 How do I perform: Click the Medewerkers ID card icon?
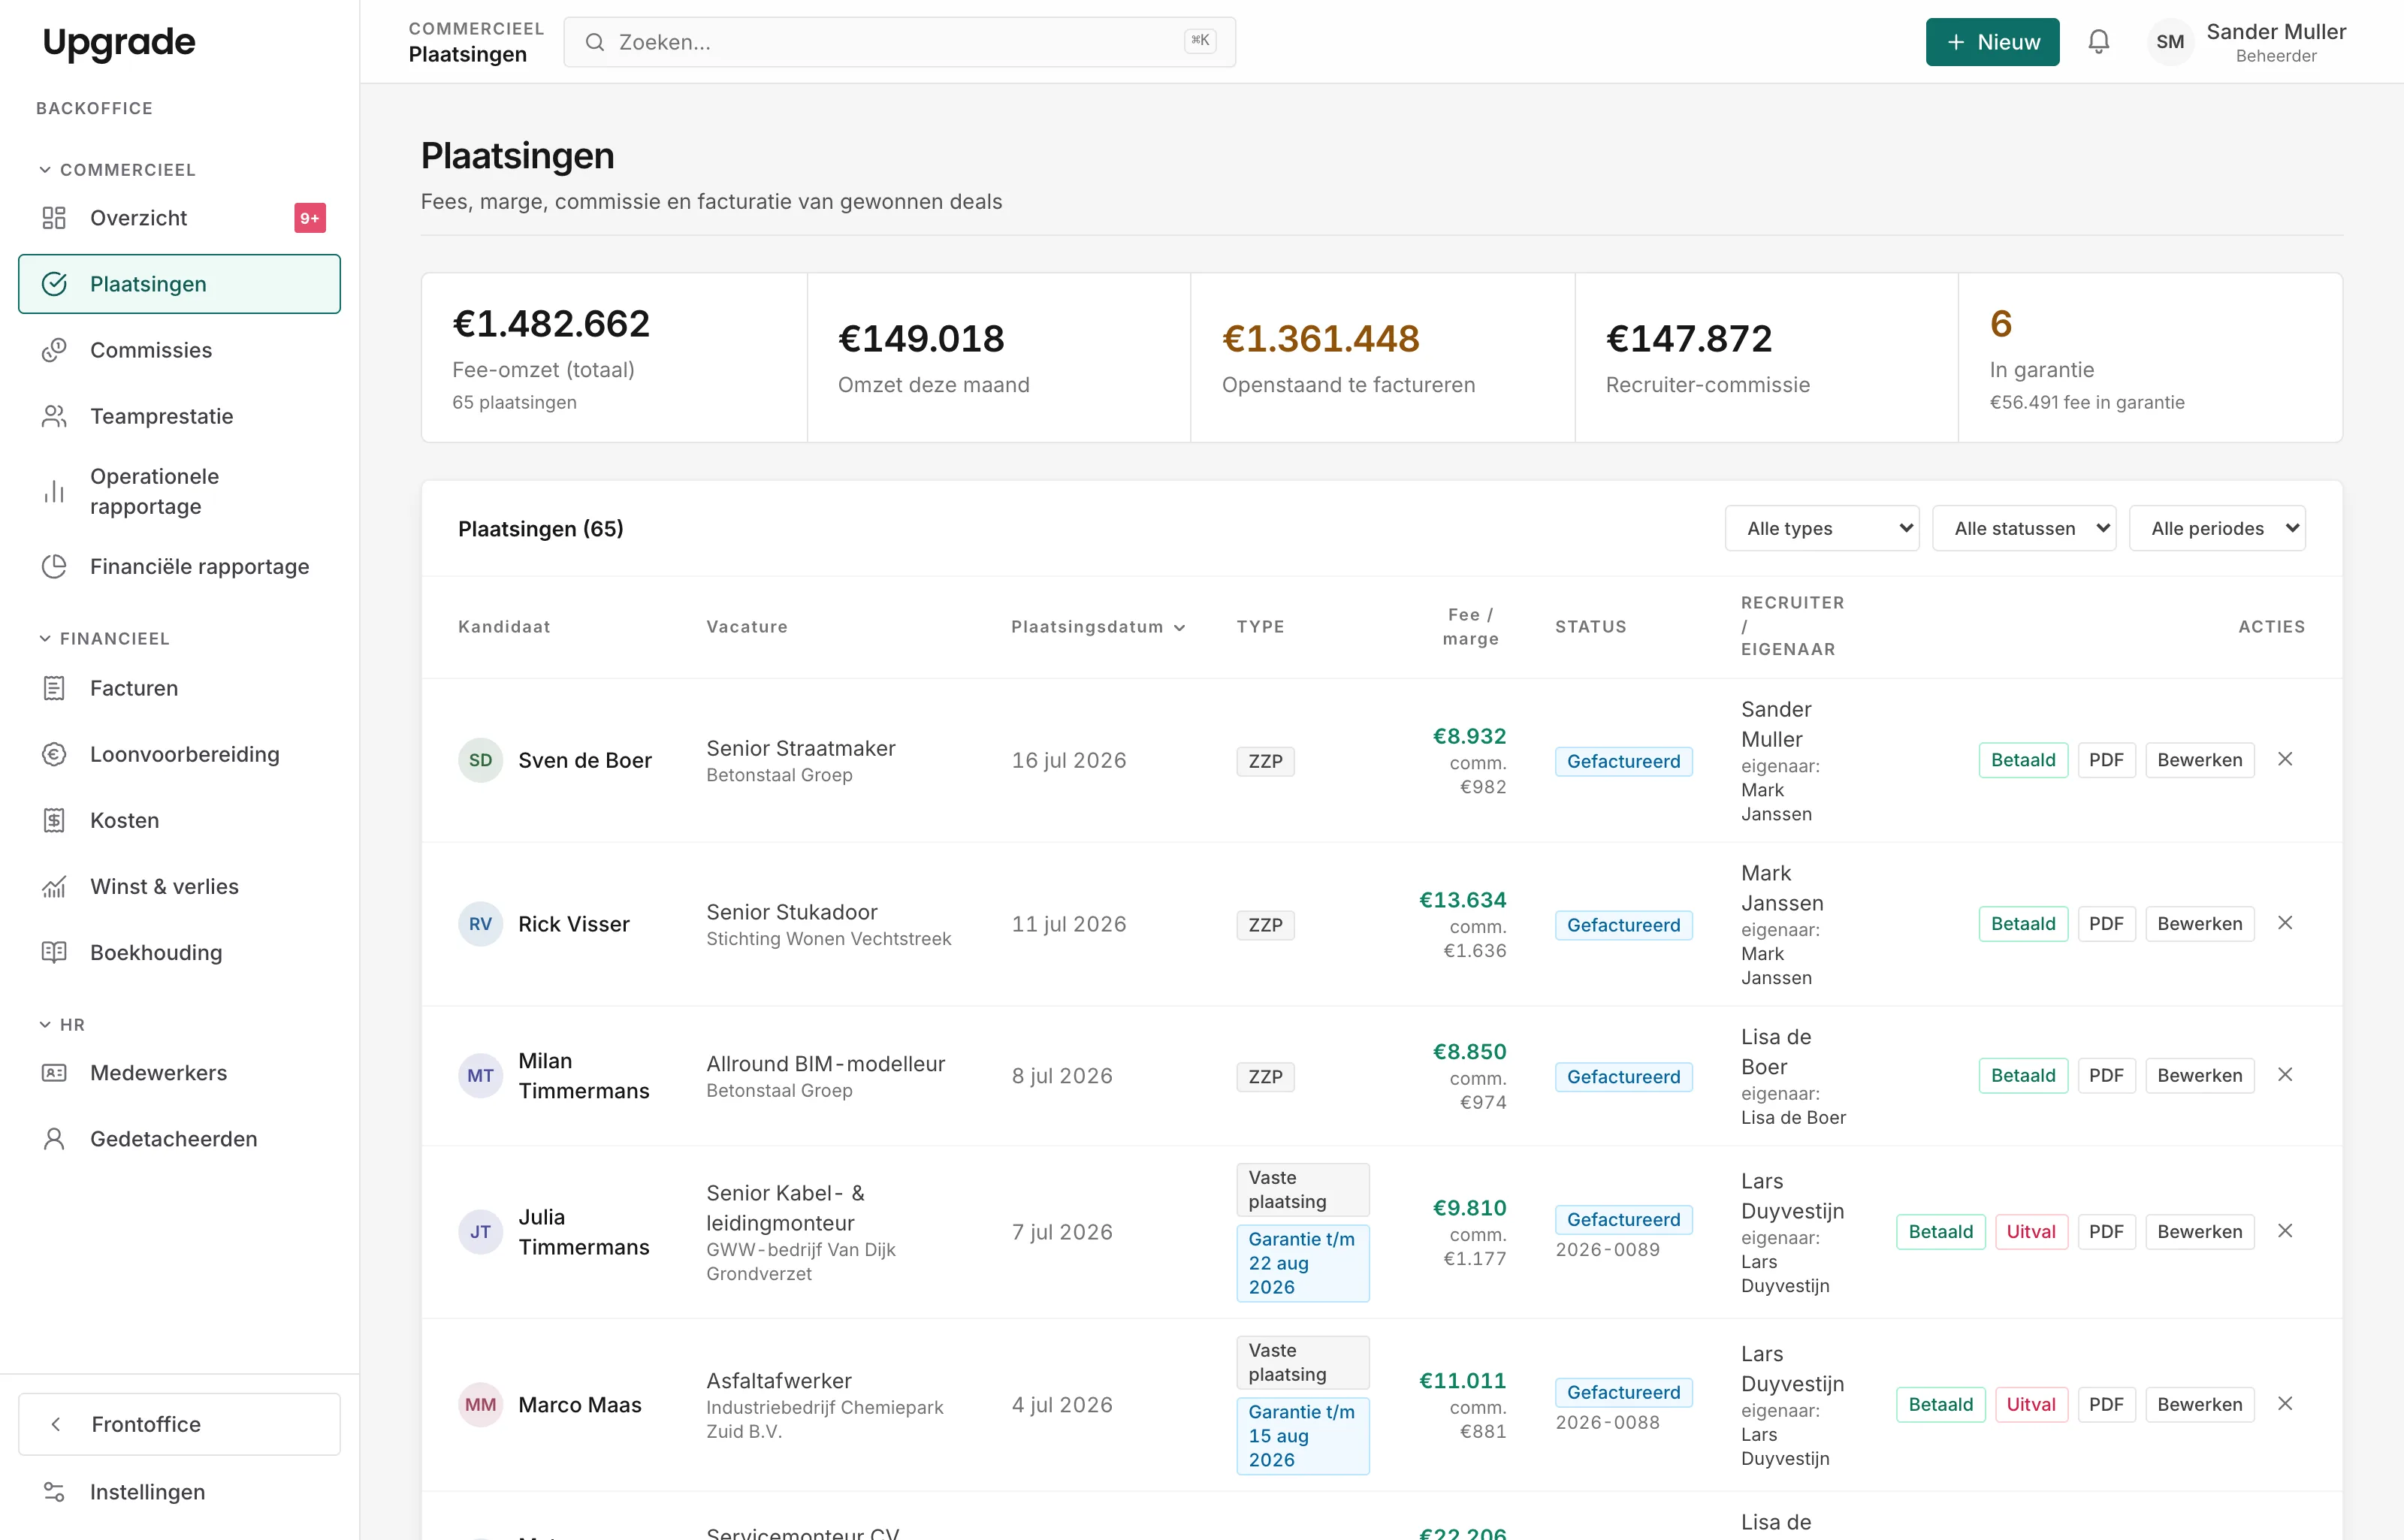coord(54,1072)
